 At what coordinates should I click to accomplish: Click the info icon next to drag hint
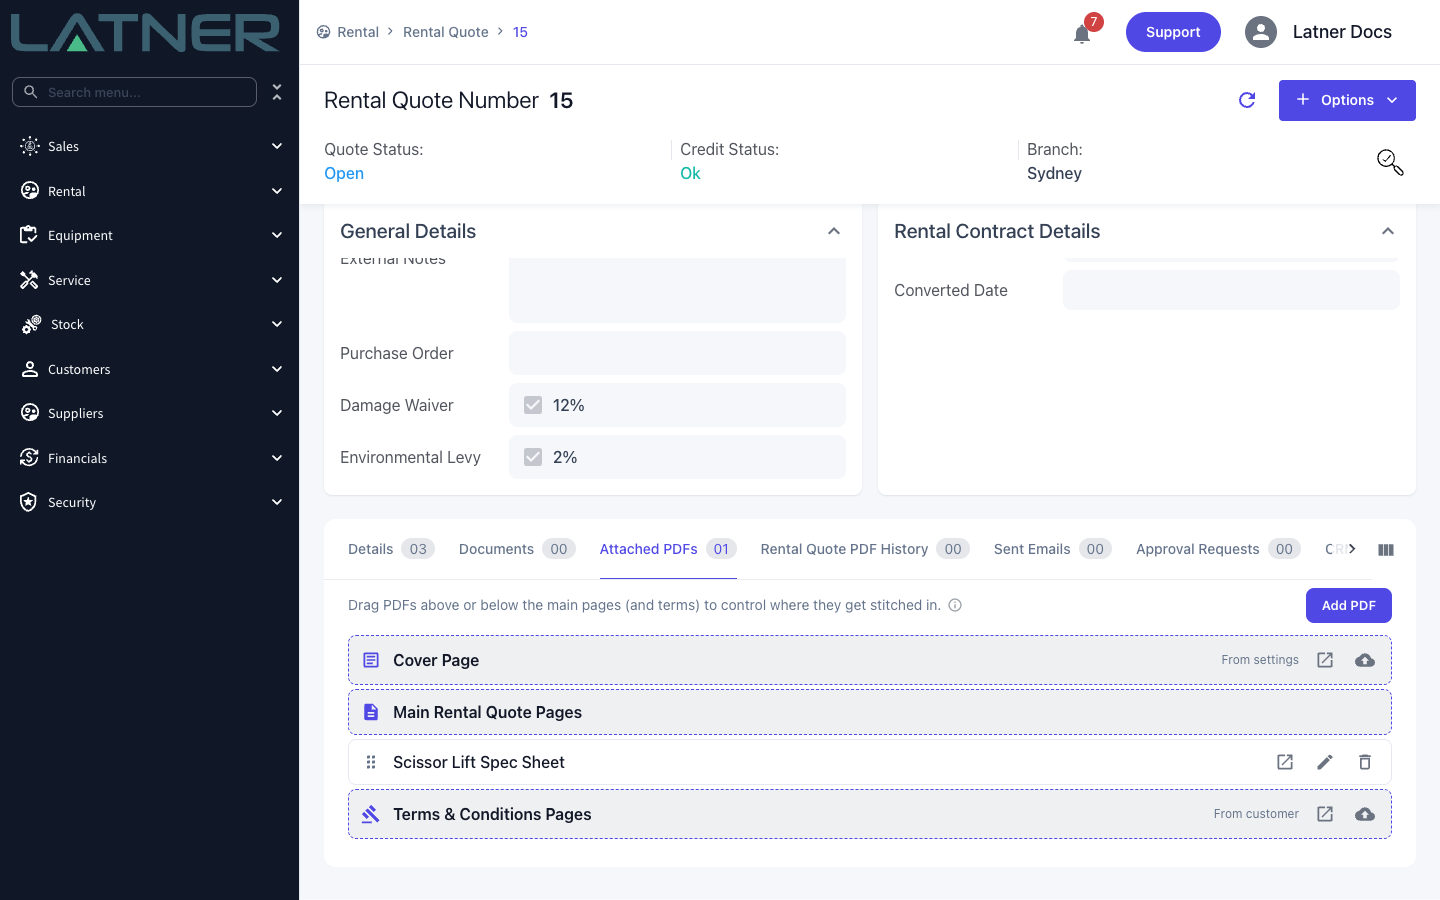(955, 605)
